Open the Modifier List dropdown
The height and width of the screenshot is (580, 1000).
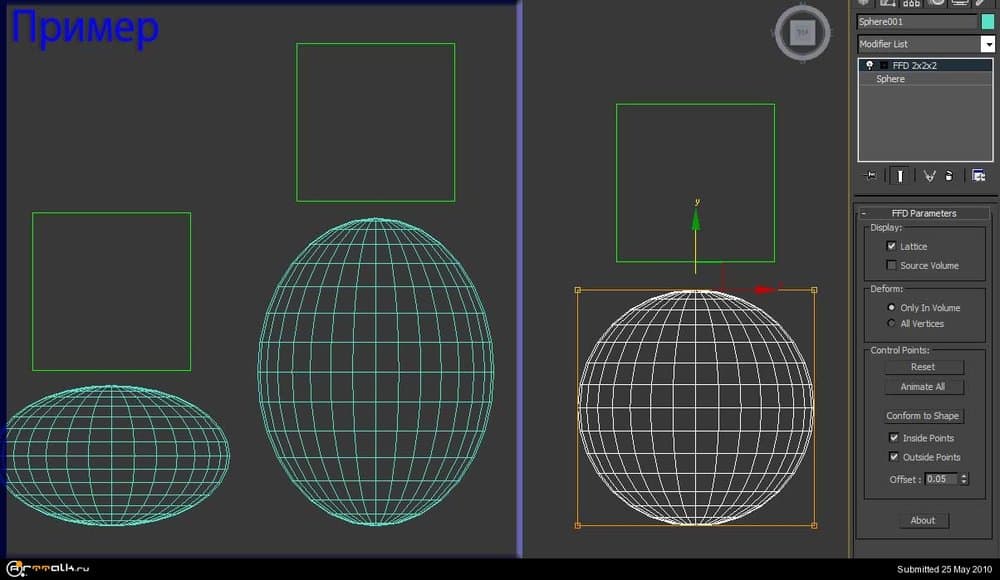click(987, 44)
